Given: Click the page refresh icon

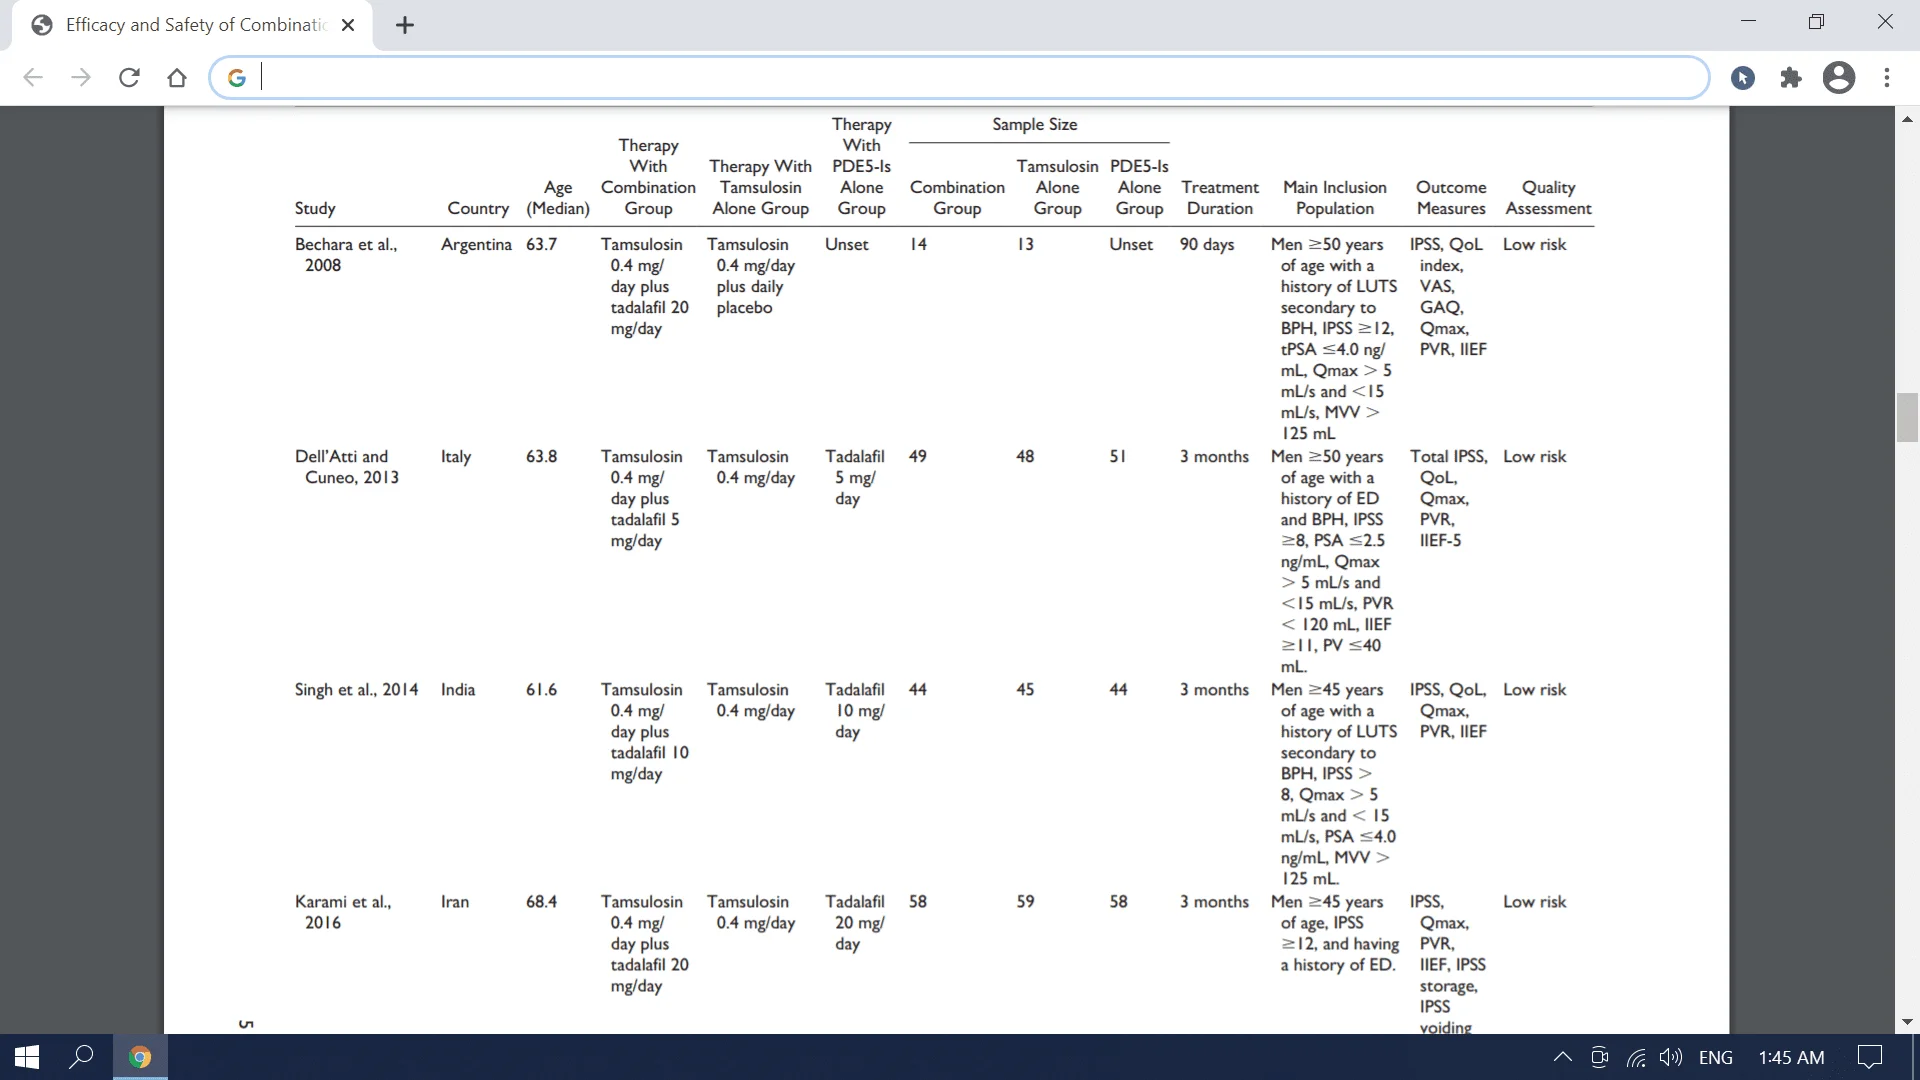Looking at the screenshot, I should pyautogui.click(x=128, y=76).
